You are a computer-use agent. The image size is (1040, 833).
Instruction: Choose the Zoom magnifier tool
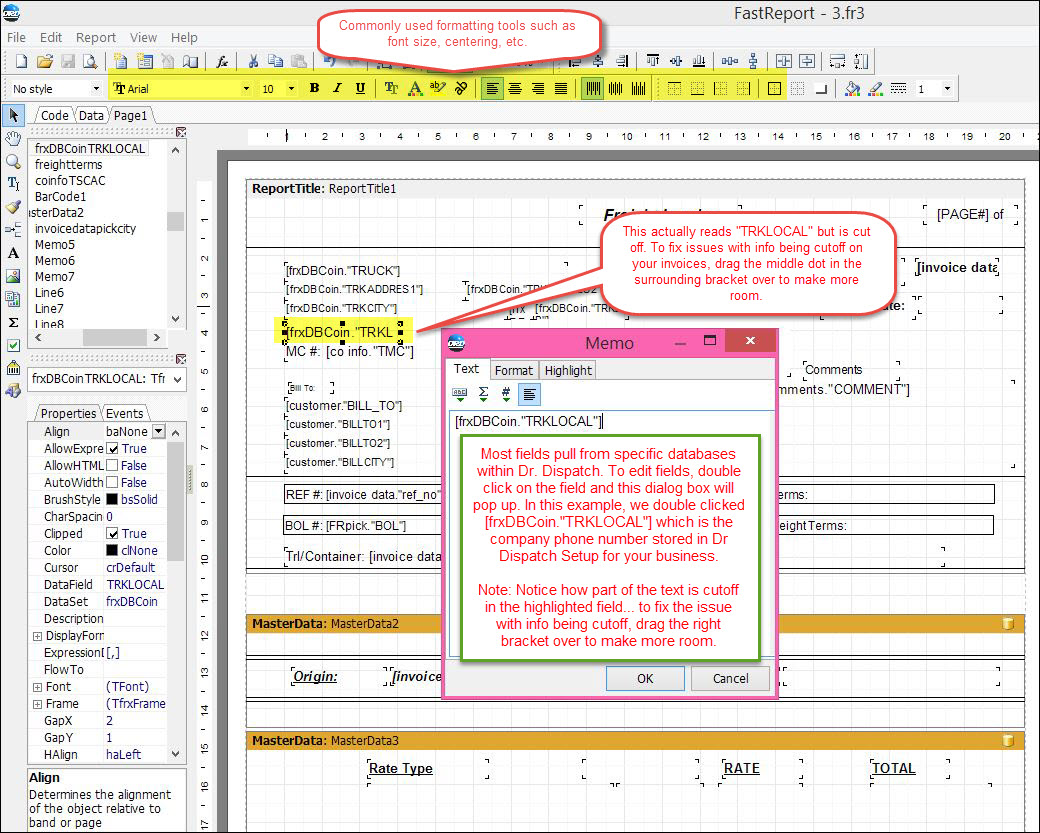coord(13,161)
